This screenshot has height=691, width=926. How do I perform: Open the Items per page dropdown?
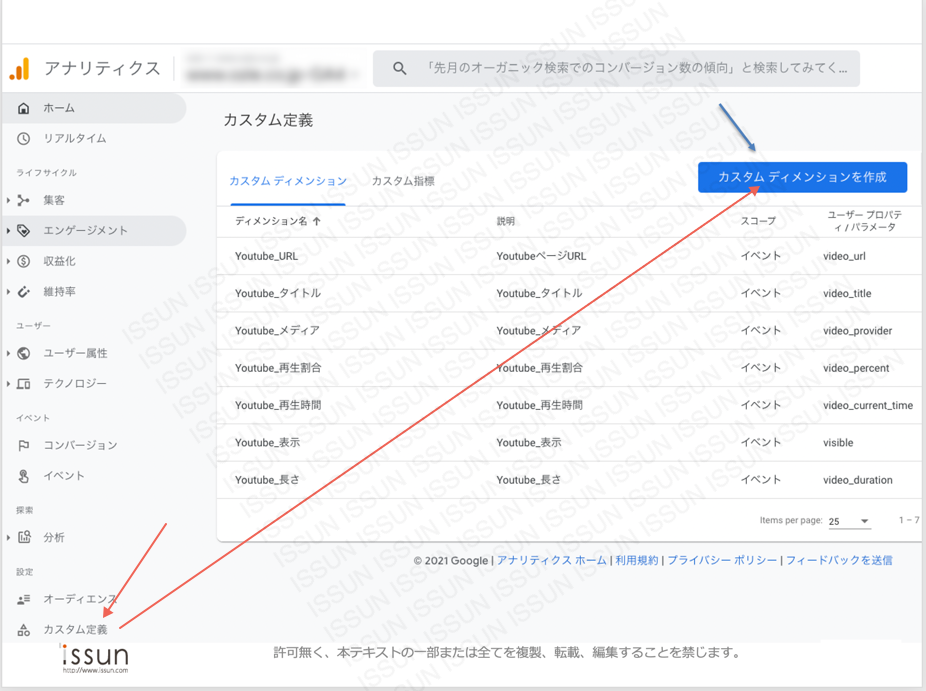849,521
